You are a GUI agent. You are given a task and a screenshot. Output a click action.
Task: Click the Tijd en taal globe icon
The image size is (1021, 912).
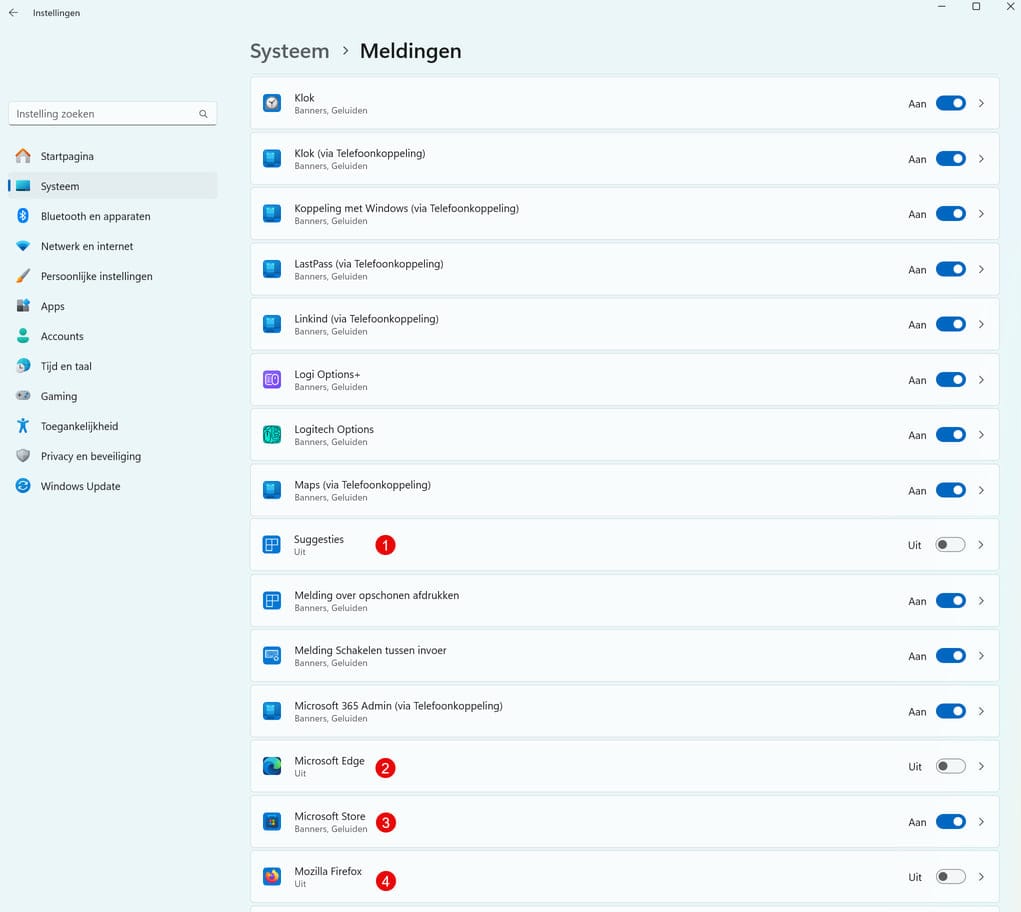coord(23,366)
